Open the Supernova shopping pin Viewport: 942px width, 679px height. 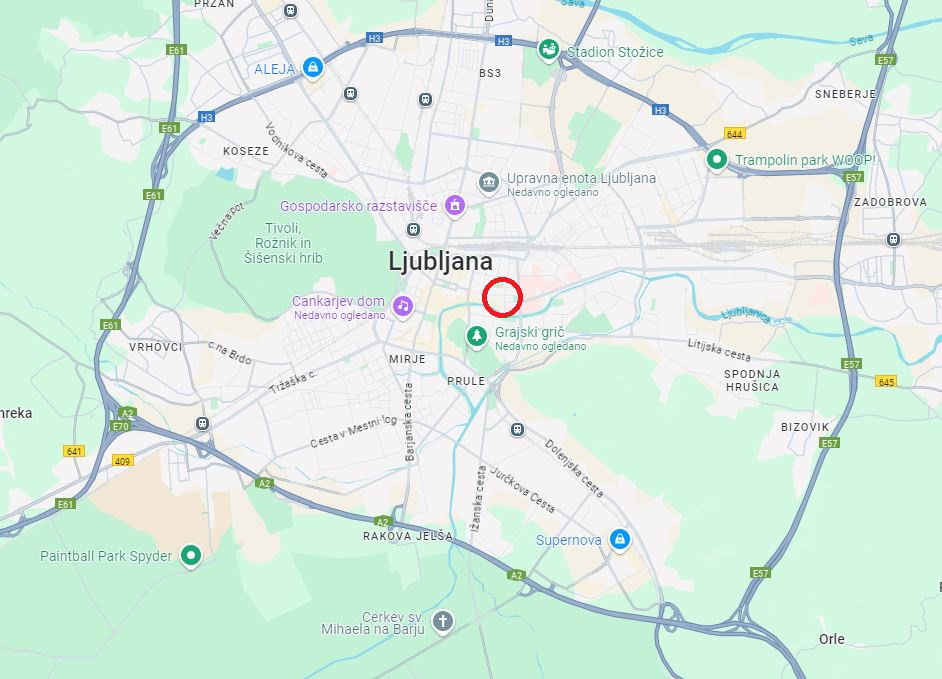[620, 539]
